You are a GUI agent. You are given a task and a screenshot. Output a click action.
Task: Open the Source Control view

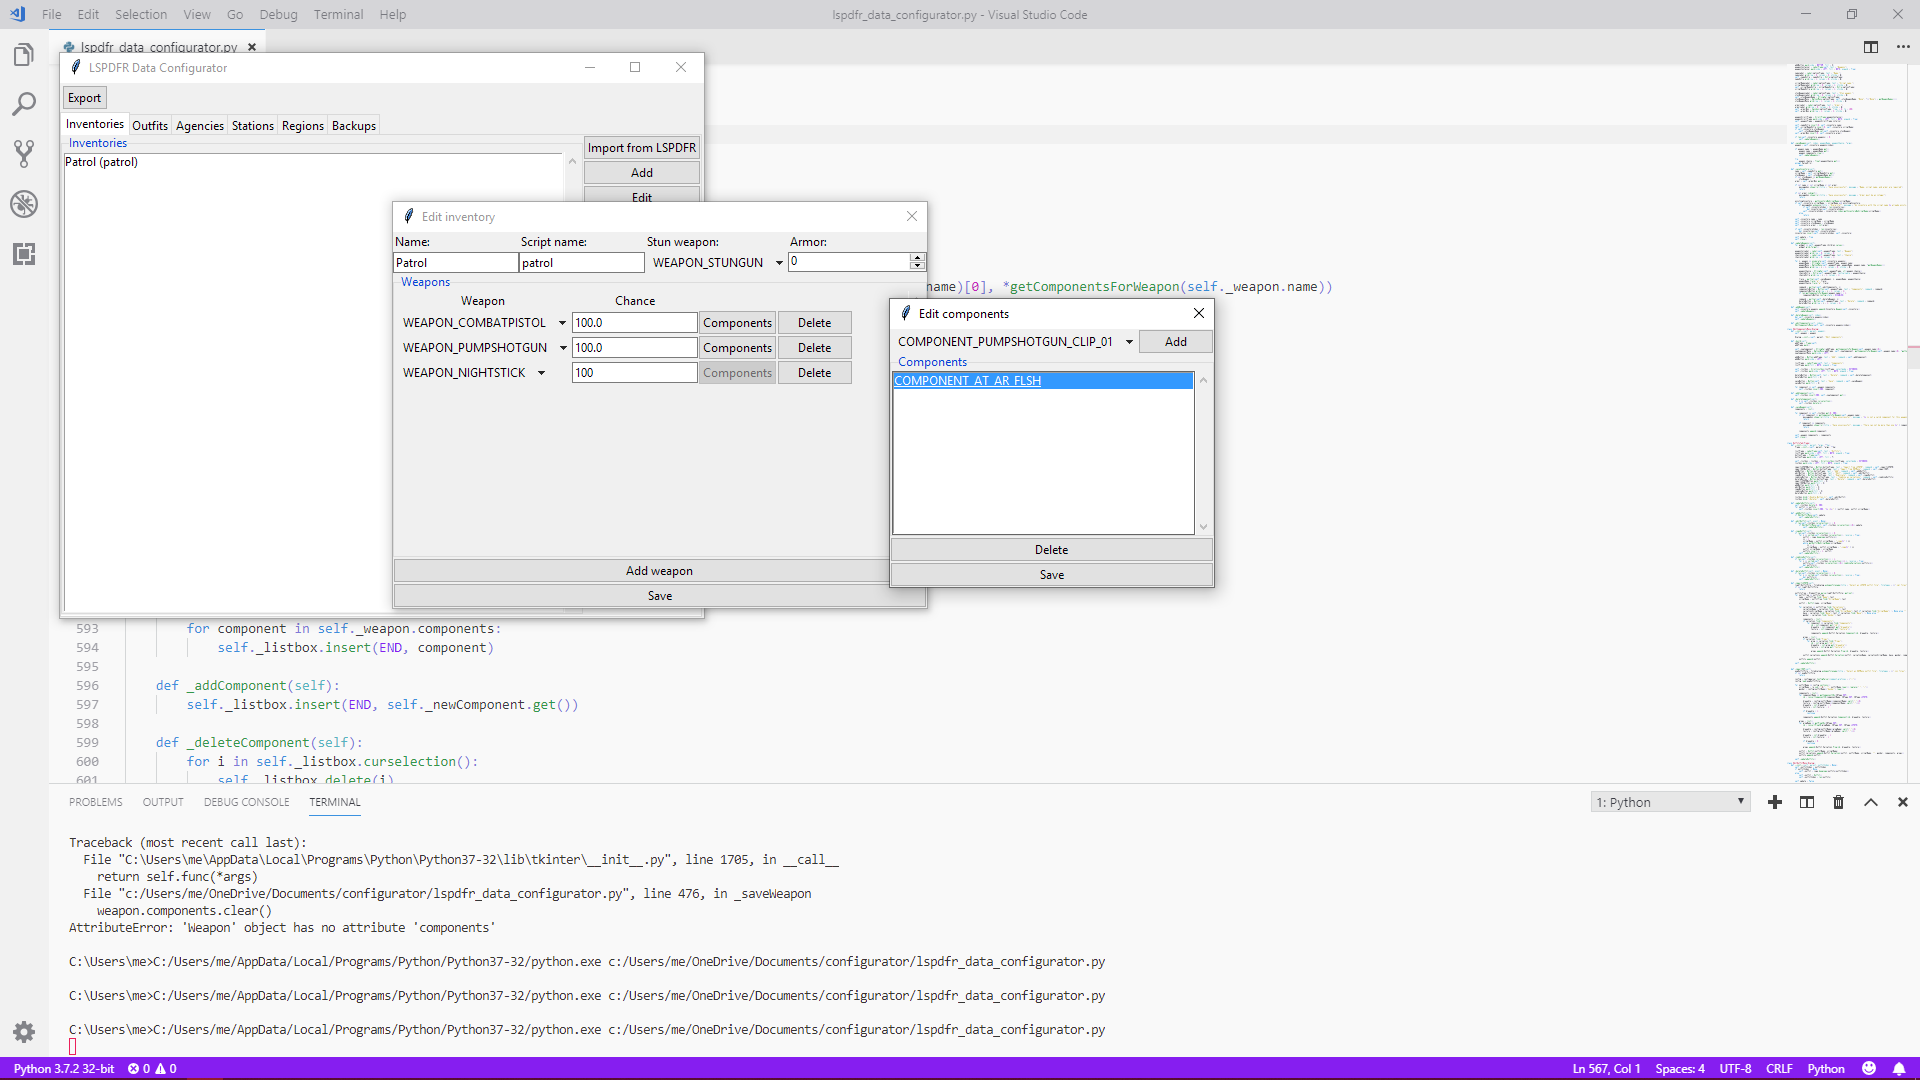tap(24, 153)
